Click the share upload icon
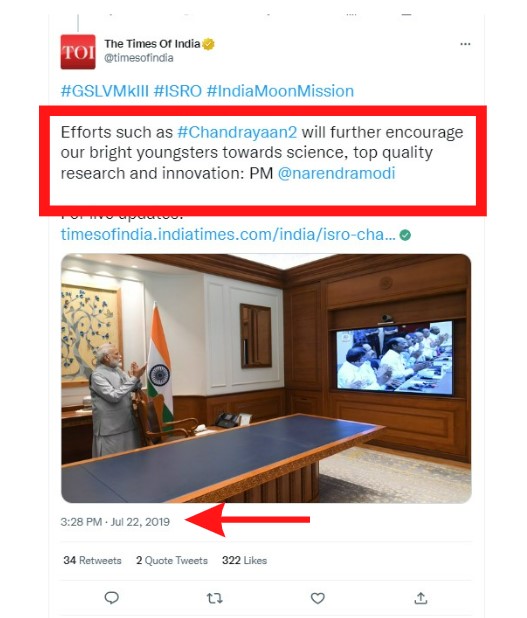The height and width of the screenshot is (618, 527). [x=421, y=598]
